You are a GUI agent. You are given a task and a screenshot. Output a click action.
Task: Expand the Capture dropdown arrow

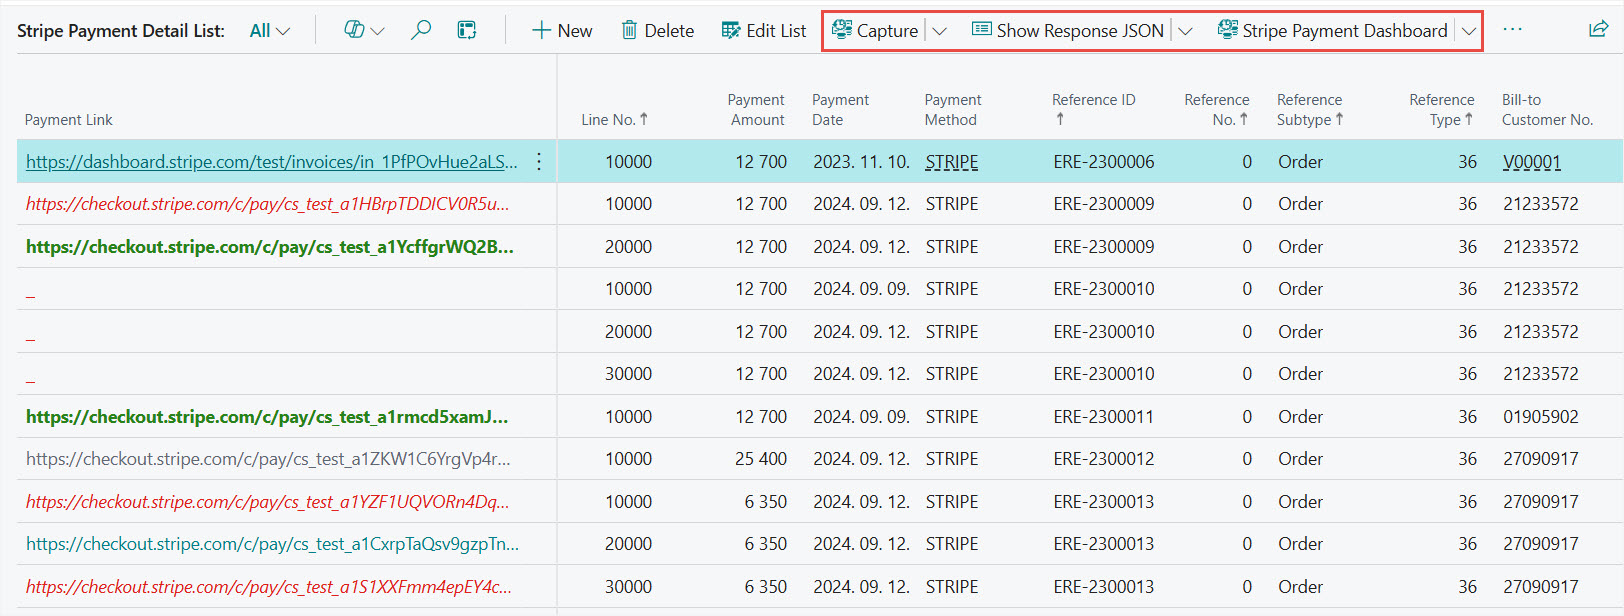(x=939, y=31)
